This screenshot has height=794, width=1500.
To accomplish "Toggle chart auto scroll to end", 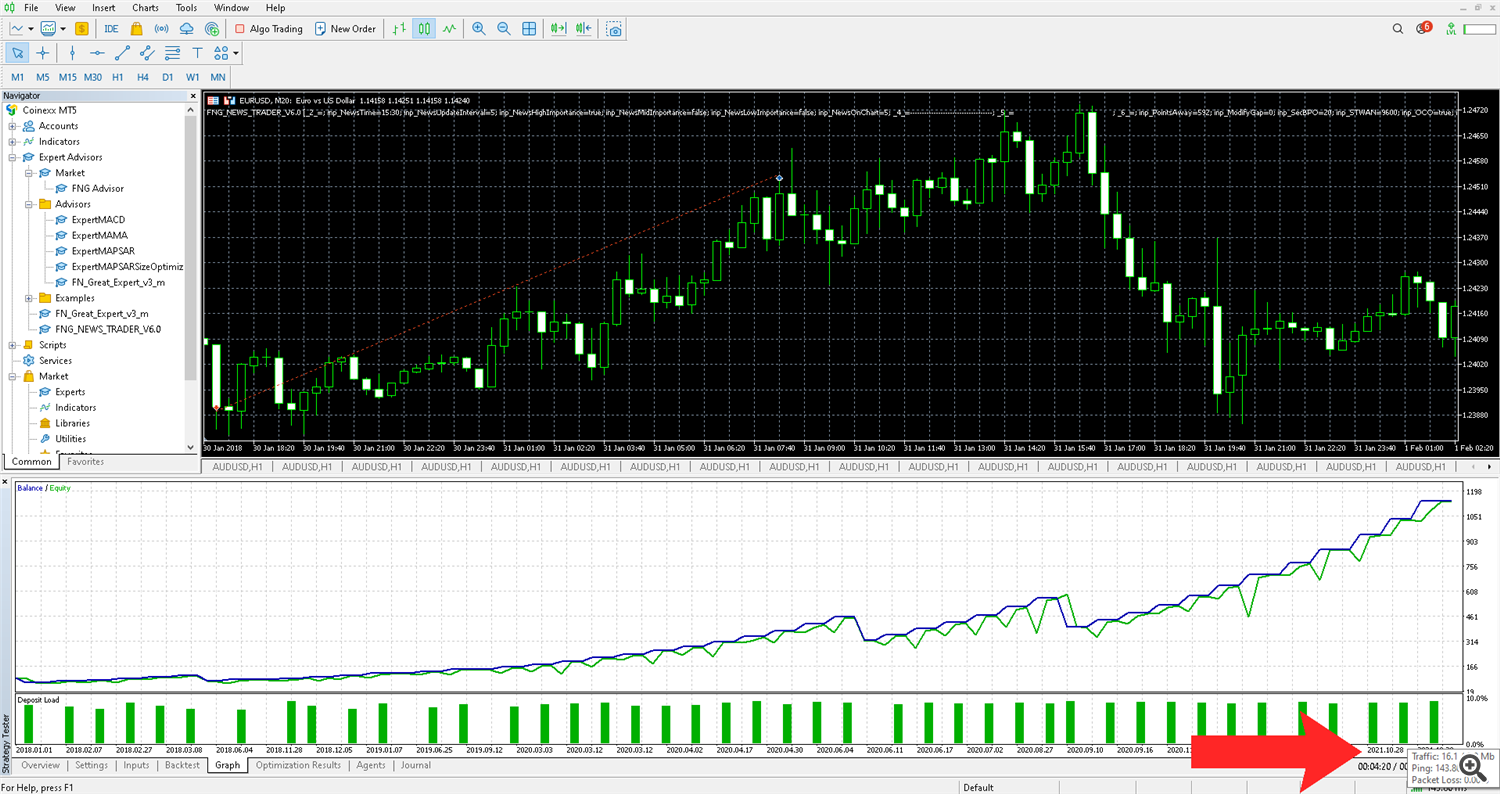I will pyautogui.click(x=559, y=29).
